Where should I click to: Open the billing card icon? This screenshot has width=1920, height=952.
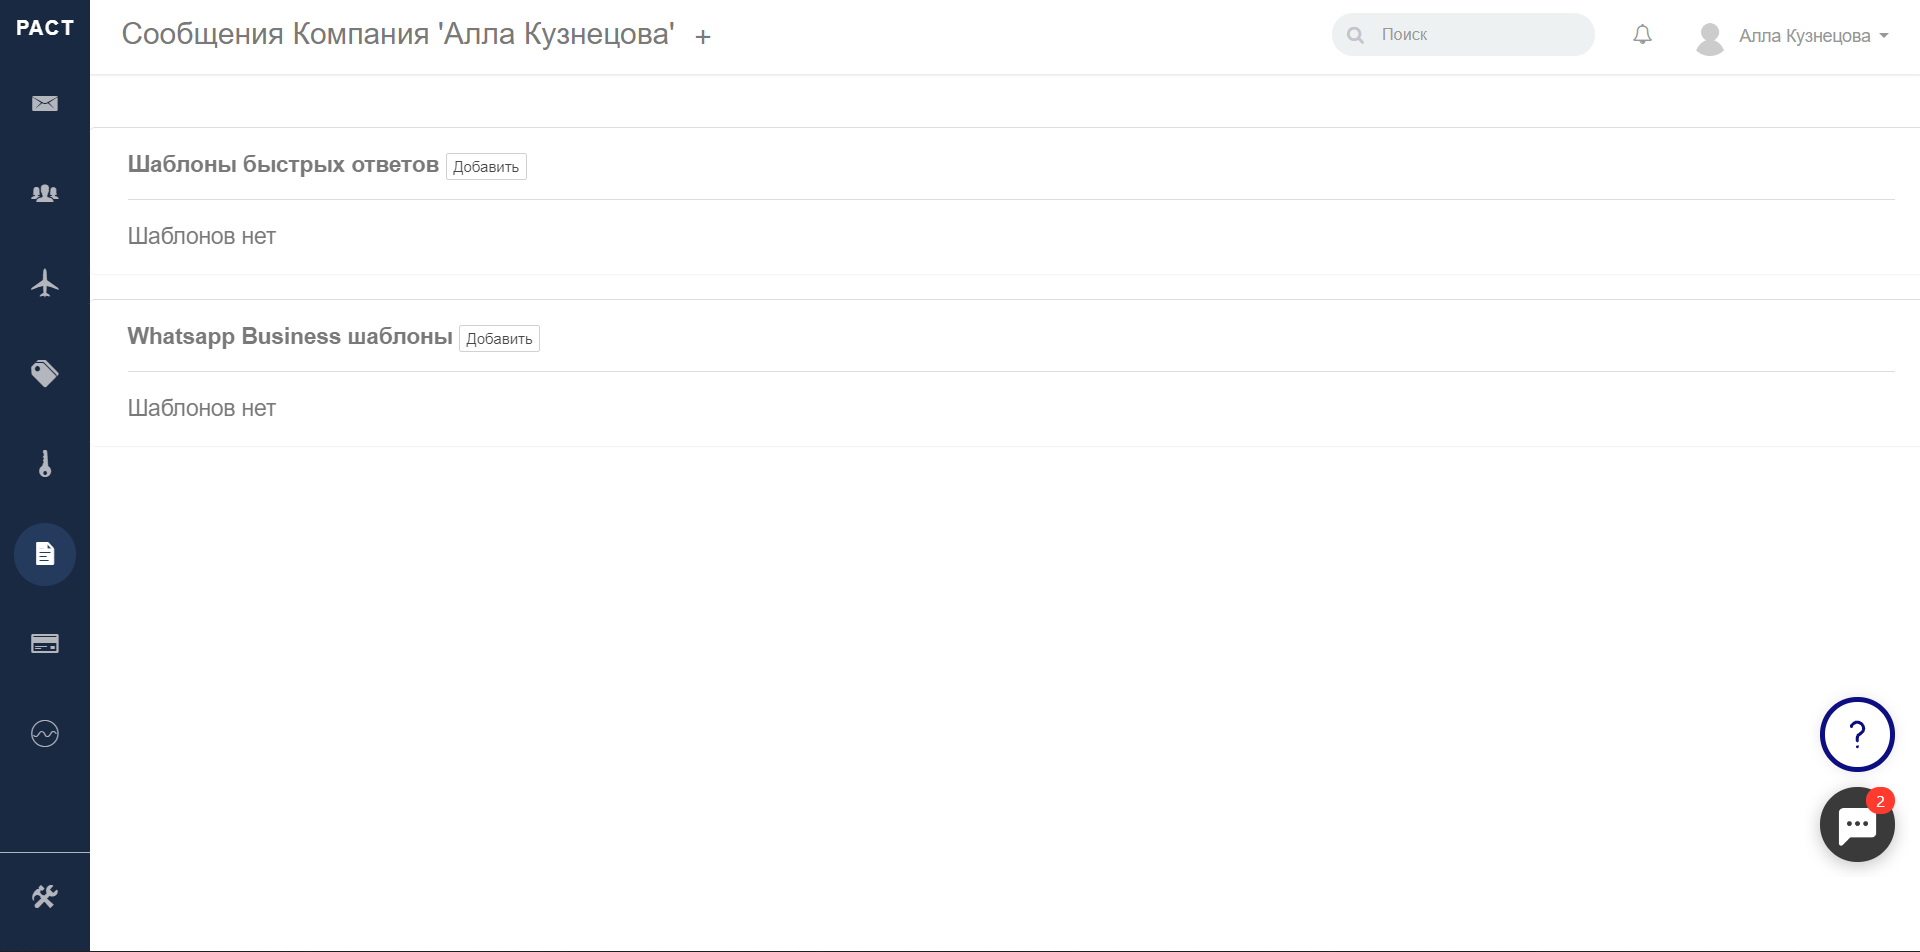coord(45,644)
